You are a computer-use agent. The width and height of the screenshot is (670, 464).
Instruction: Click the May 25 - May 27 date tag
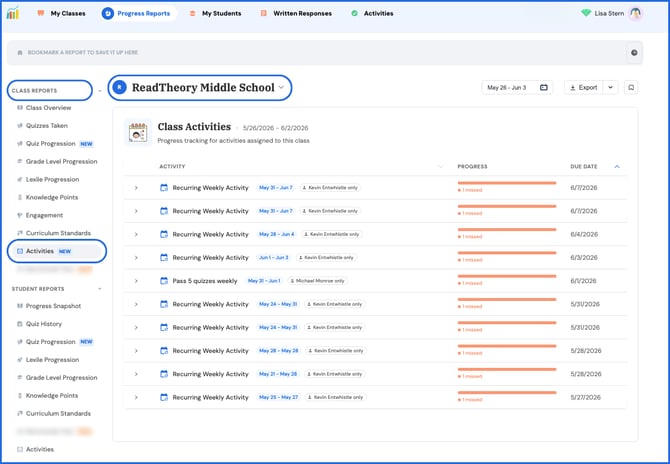click(278, 397)
